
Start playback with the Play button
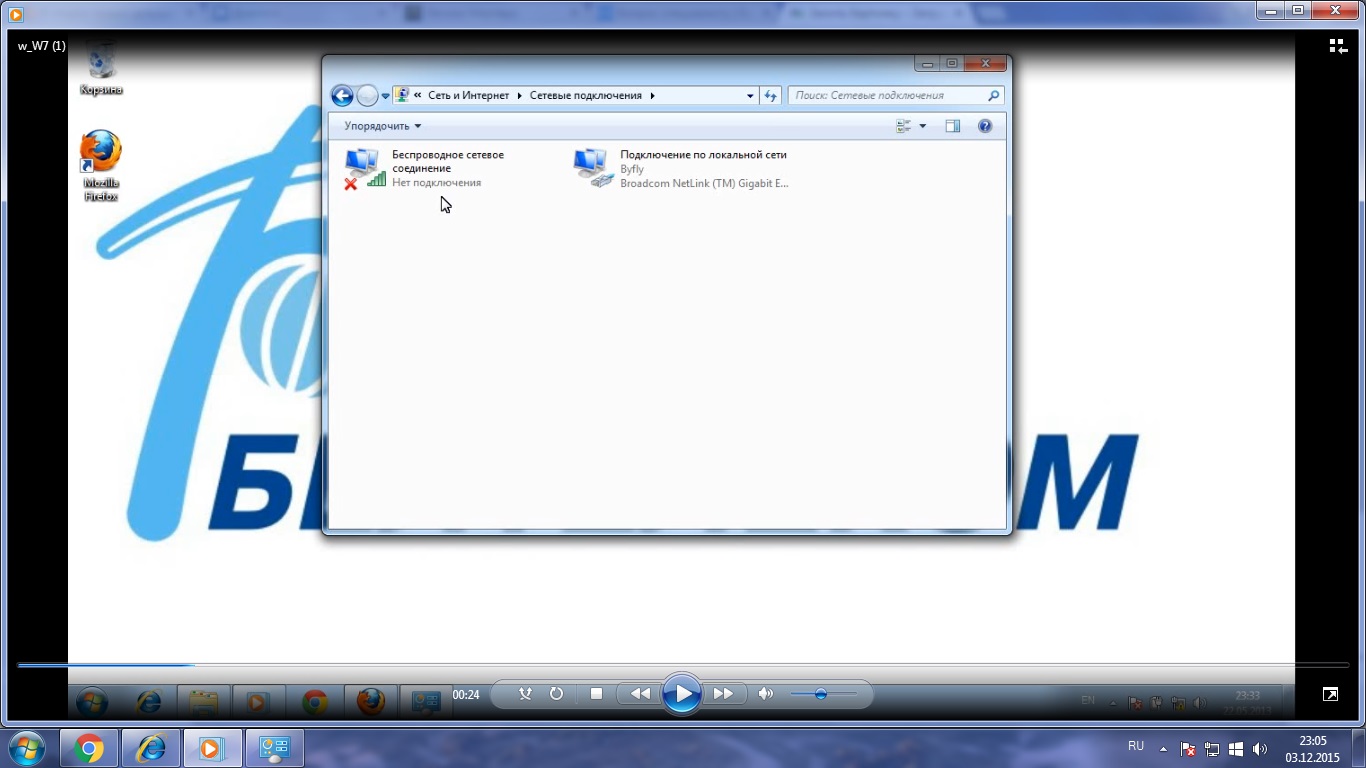coord(682,694)
